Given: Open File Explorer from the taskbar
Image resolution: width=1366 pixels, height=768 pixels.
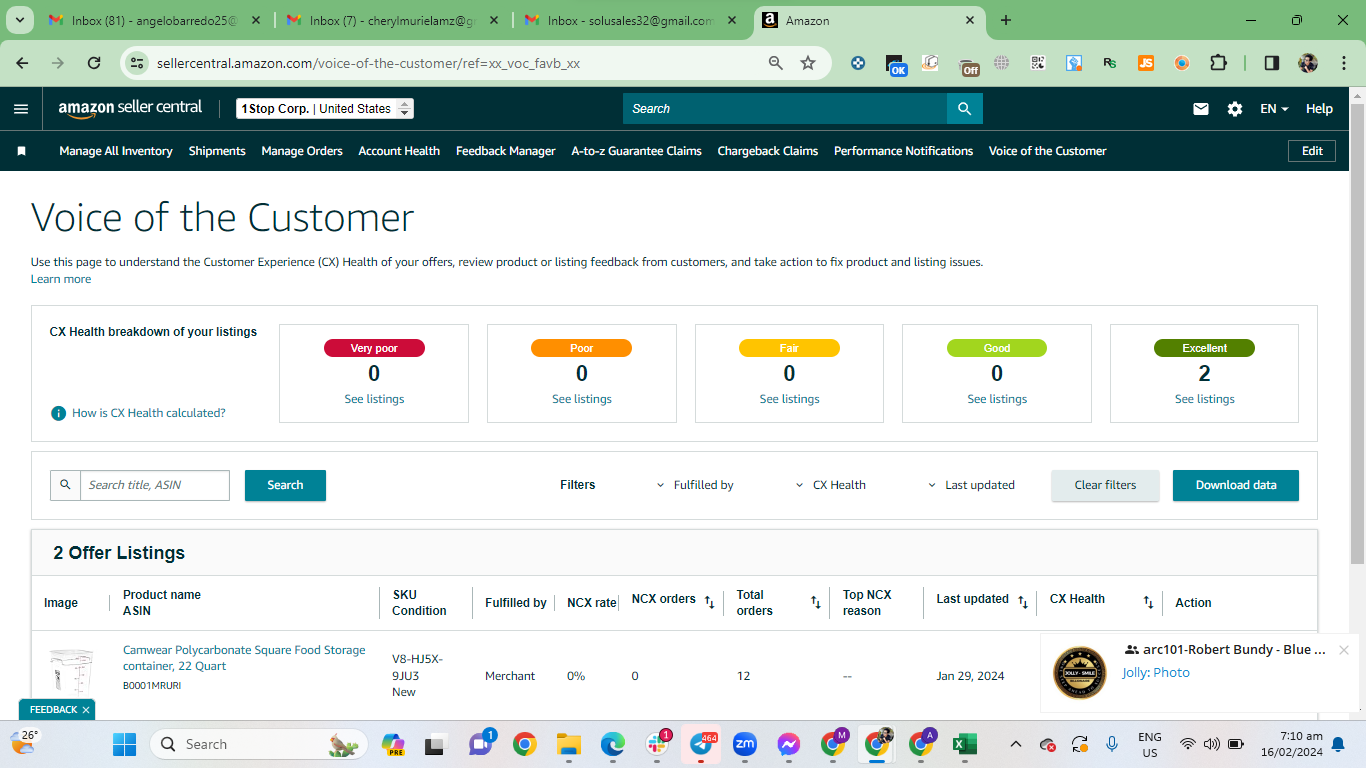Looking at the screenshot, I should (569, 744).
